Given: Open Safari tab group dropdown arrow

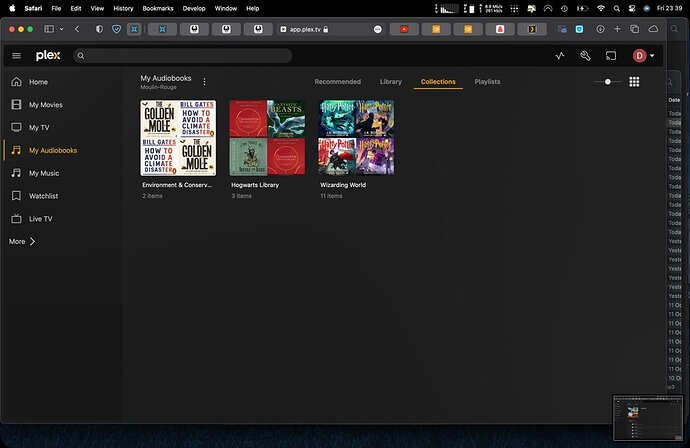Looking at the screenshot, I should point(62,29).
